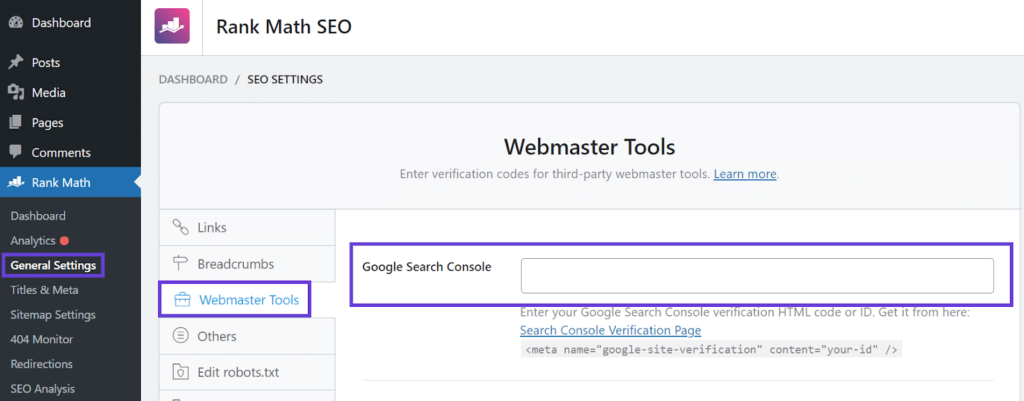Click the Pages icon in sidebar
The height and width of the screenshot is (401, 1024).
16,123
